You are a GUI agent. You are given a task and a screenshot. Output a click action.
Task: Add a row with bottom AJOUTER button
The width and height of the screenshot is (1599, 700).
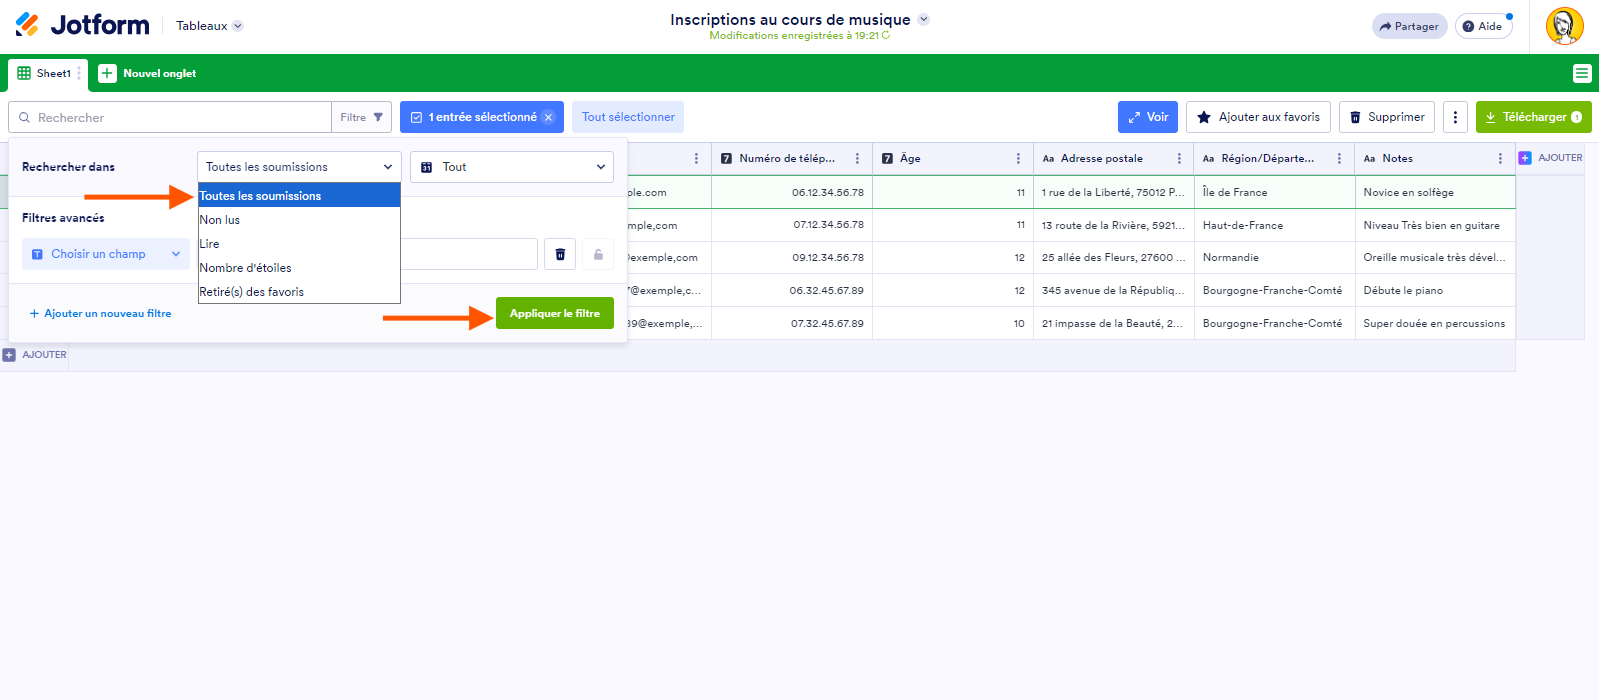(35, 355)
